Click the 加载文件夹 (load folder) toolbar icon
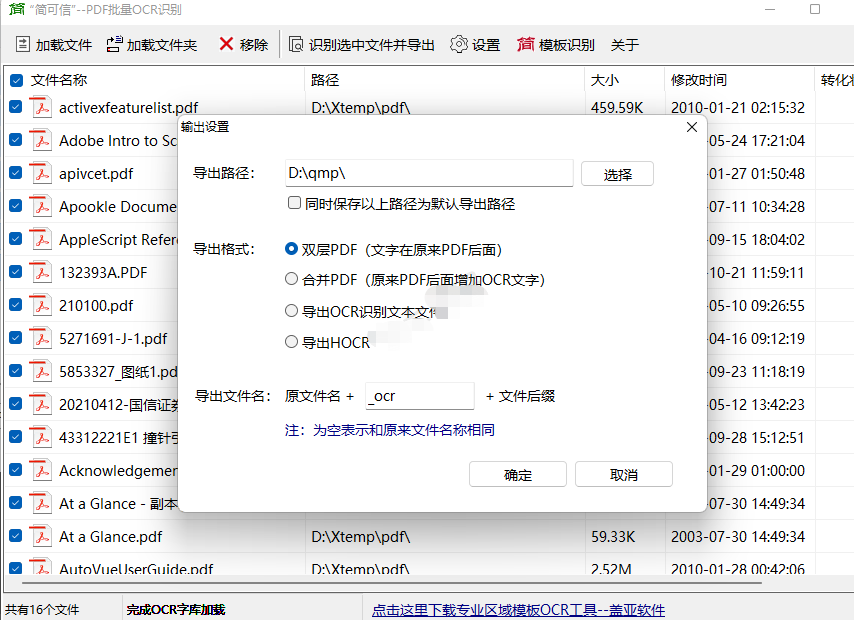This screenshot has width=854, height=620. (x=114, y=45)
